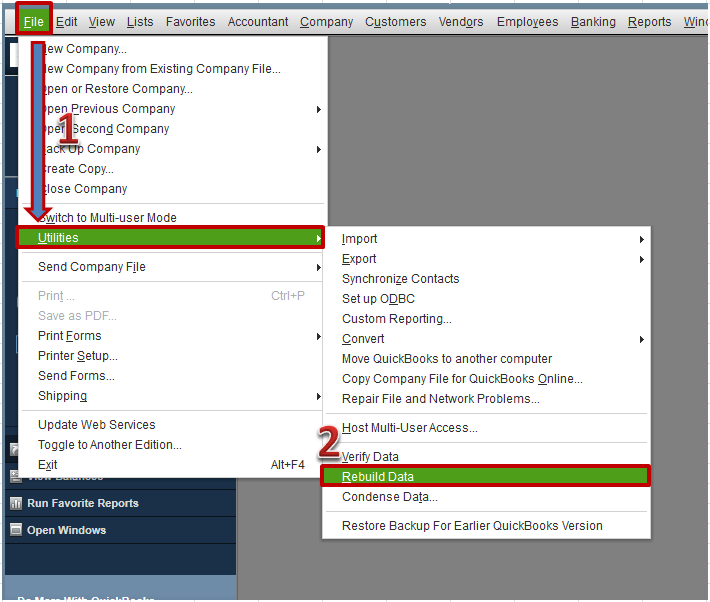Choose Host Multi-User Access
Image resolution: width=710 pixels, height=602 pixels.
[410, 428]
